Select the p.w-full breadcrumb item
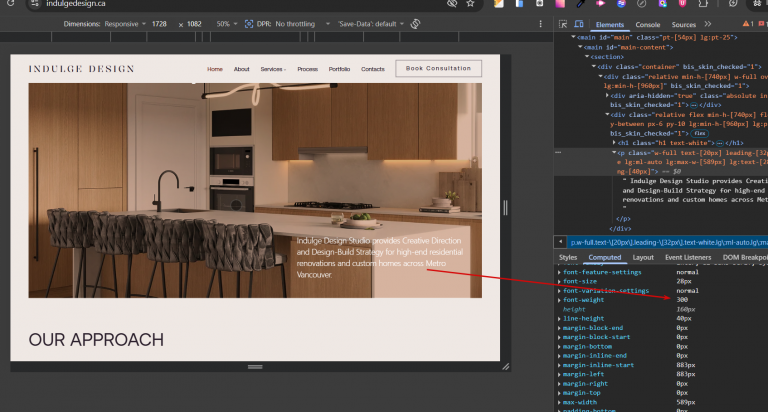Viewport: 768px width, 412px height. (668, 242)
